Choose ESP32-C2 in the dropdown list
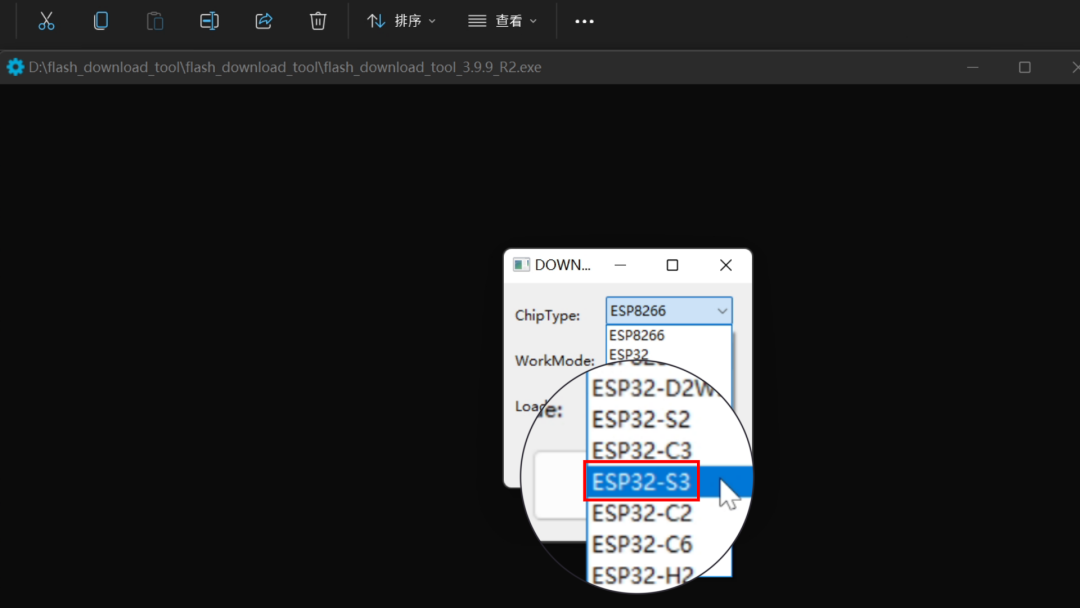Image resolution: width=1080 pixels, height=608 pixels. pyautogui.click(x=641, y=513)
